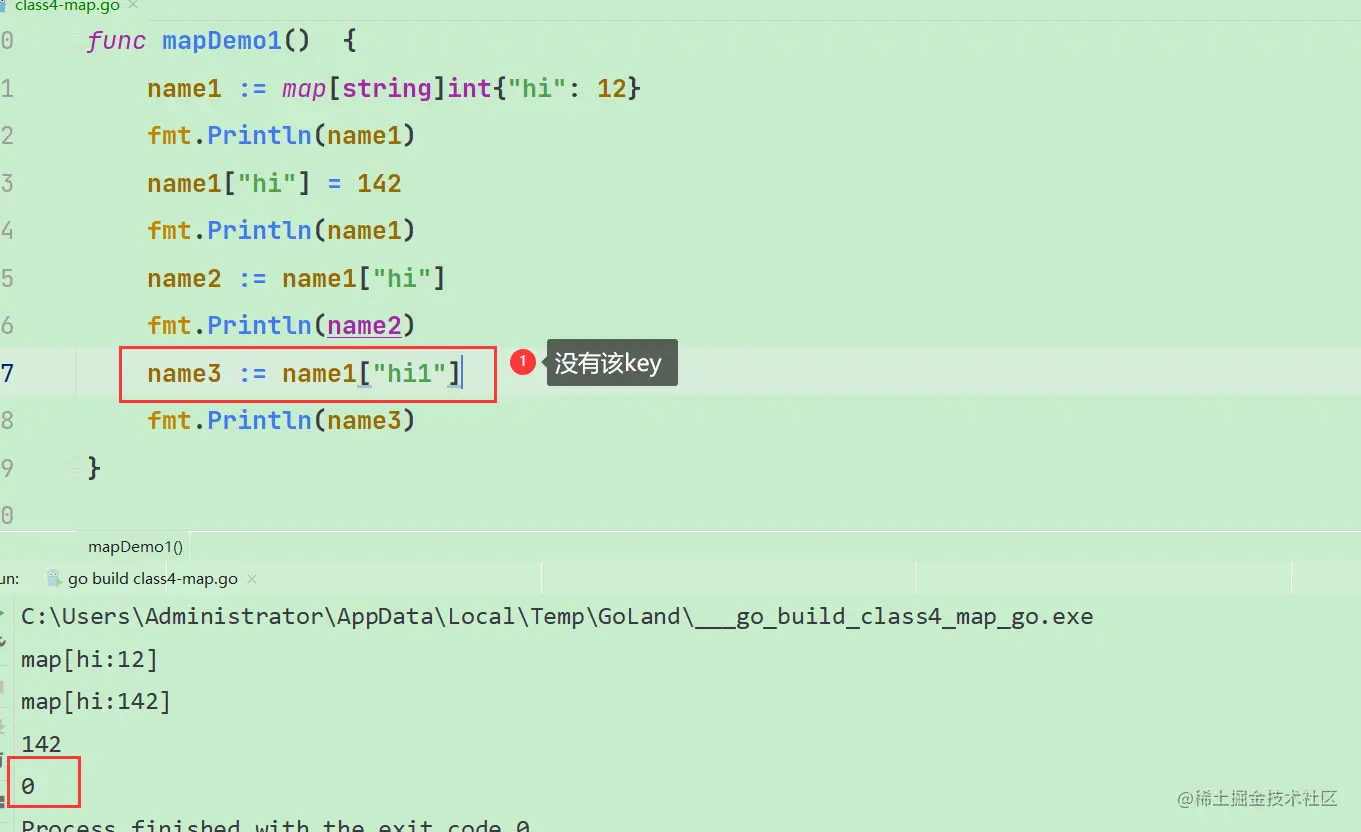Click the Go gopher run configuration icon
Viewport: 1361px width, 832px height.
pyautogui.click(x=54, y=579)
